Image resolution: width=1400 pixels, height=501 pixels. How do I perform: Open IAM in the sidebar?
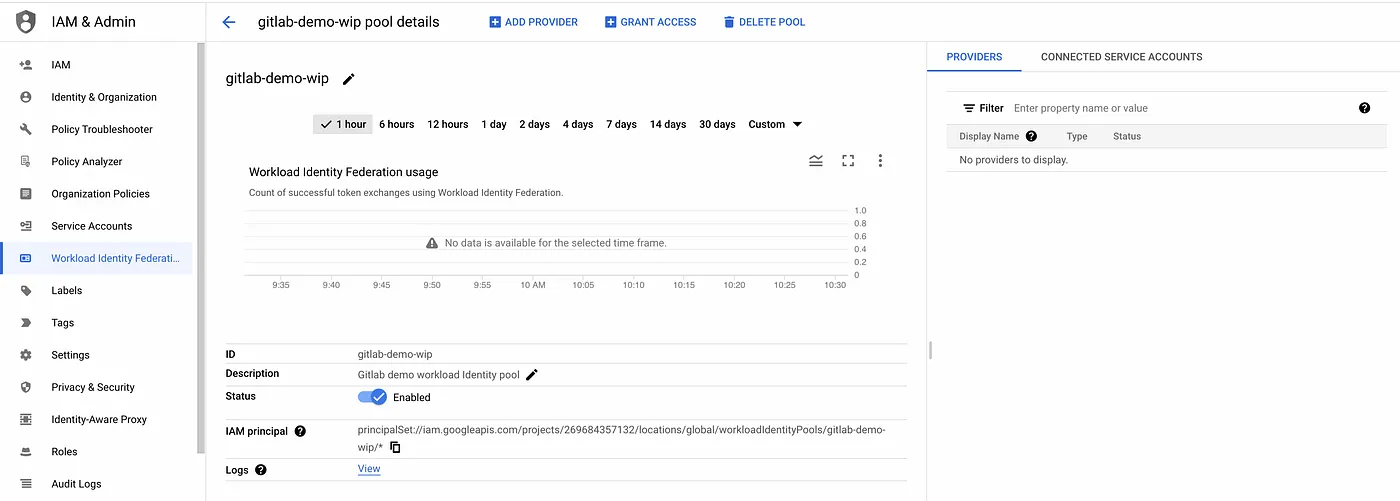pyautogui.click(x=61, y=65)
